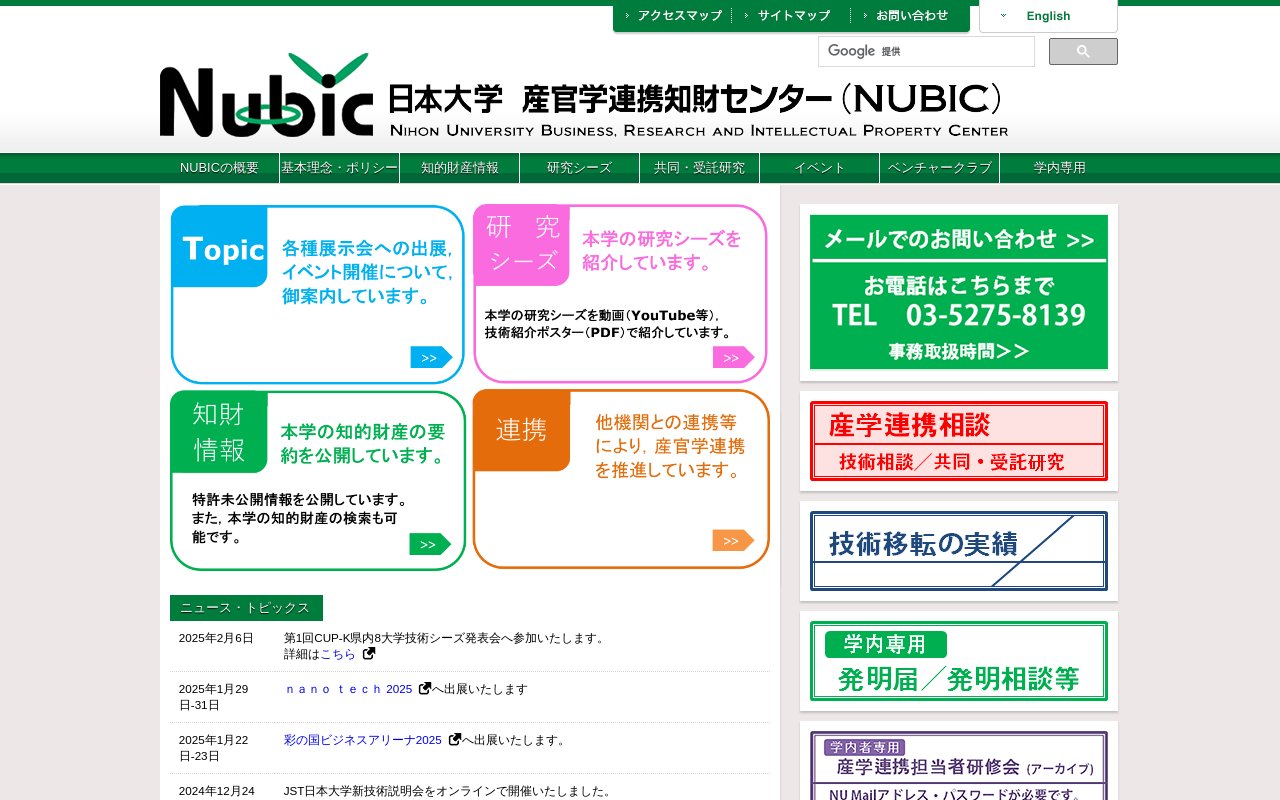This screenshot has width=1280, height=800.
Task: Open the English language dropdown
Action: coord(1048,16)
